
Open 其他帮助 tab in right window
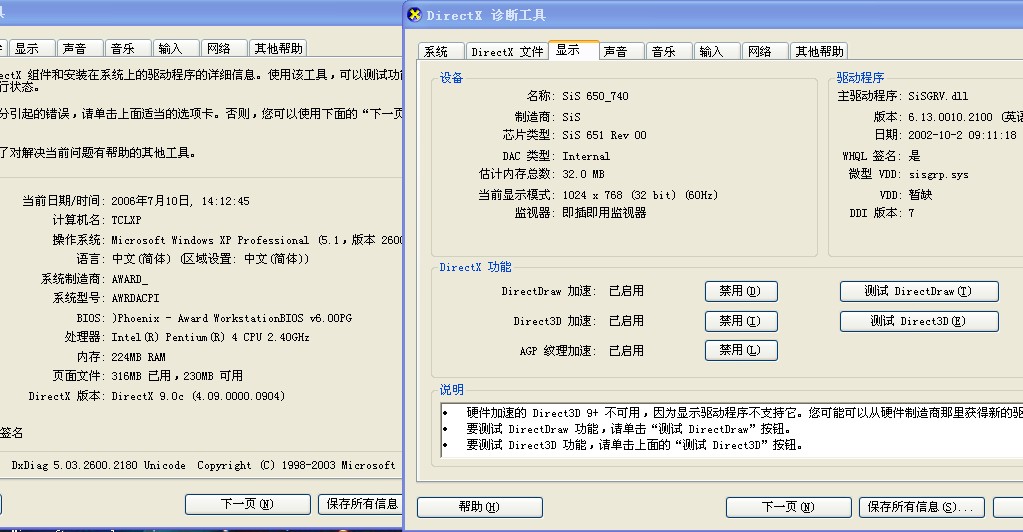pos(819,52)
